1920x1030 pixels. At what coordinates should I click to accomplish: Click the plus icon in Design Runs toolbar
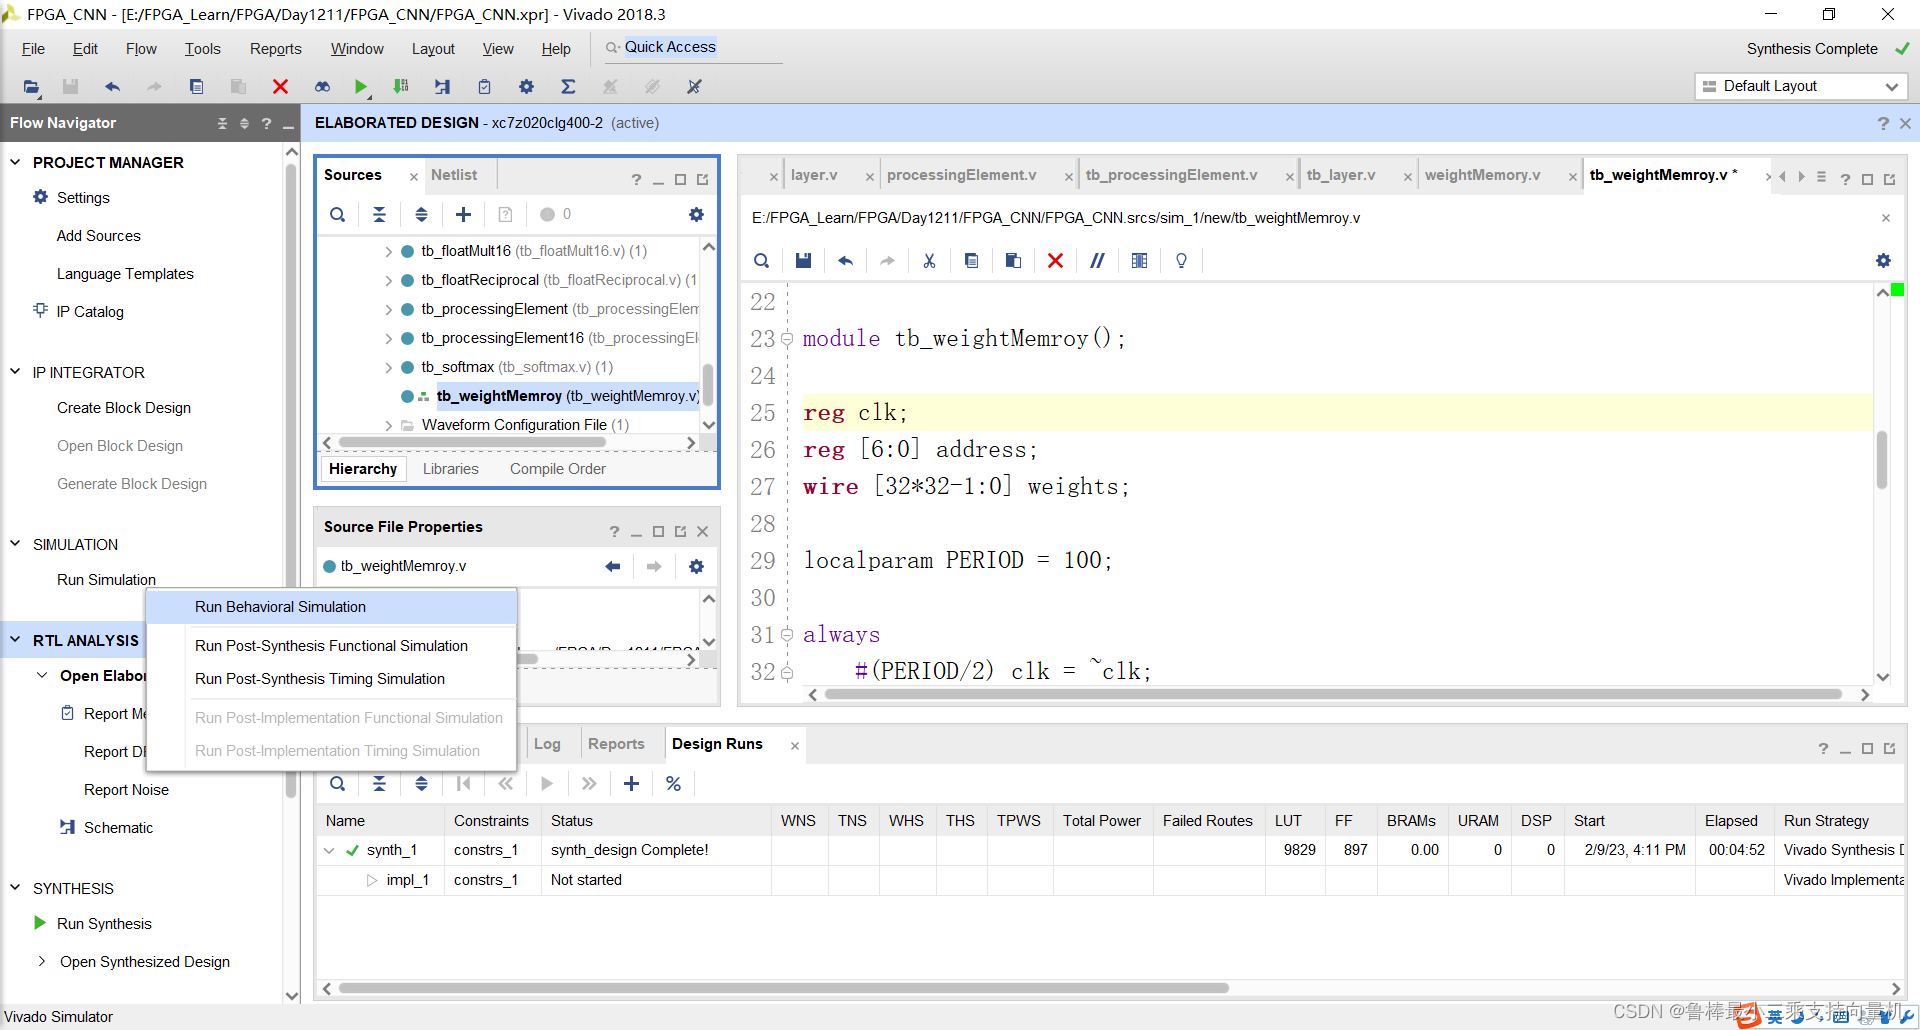point(631,783)
